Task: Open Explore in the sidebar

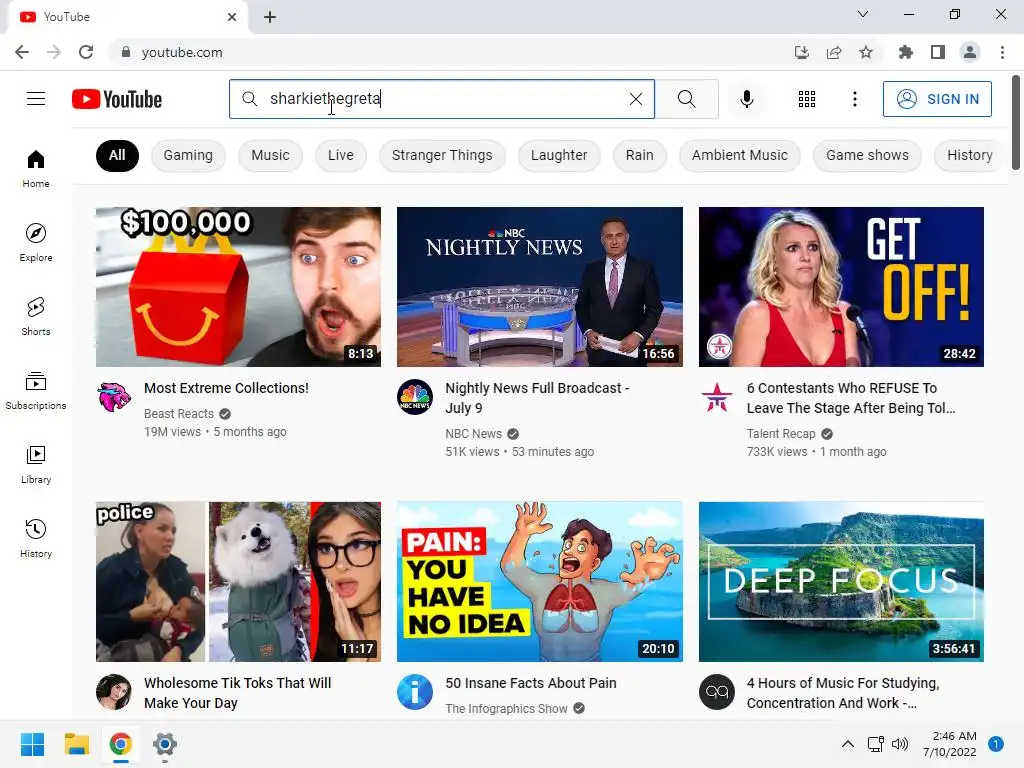Action: point(36,242)
